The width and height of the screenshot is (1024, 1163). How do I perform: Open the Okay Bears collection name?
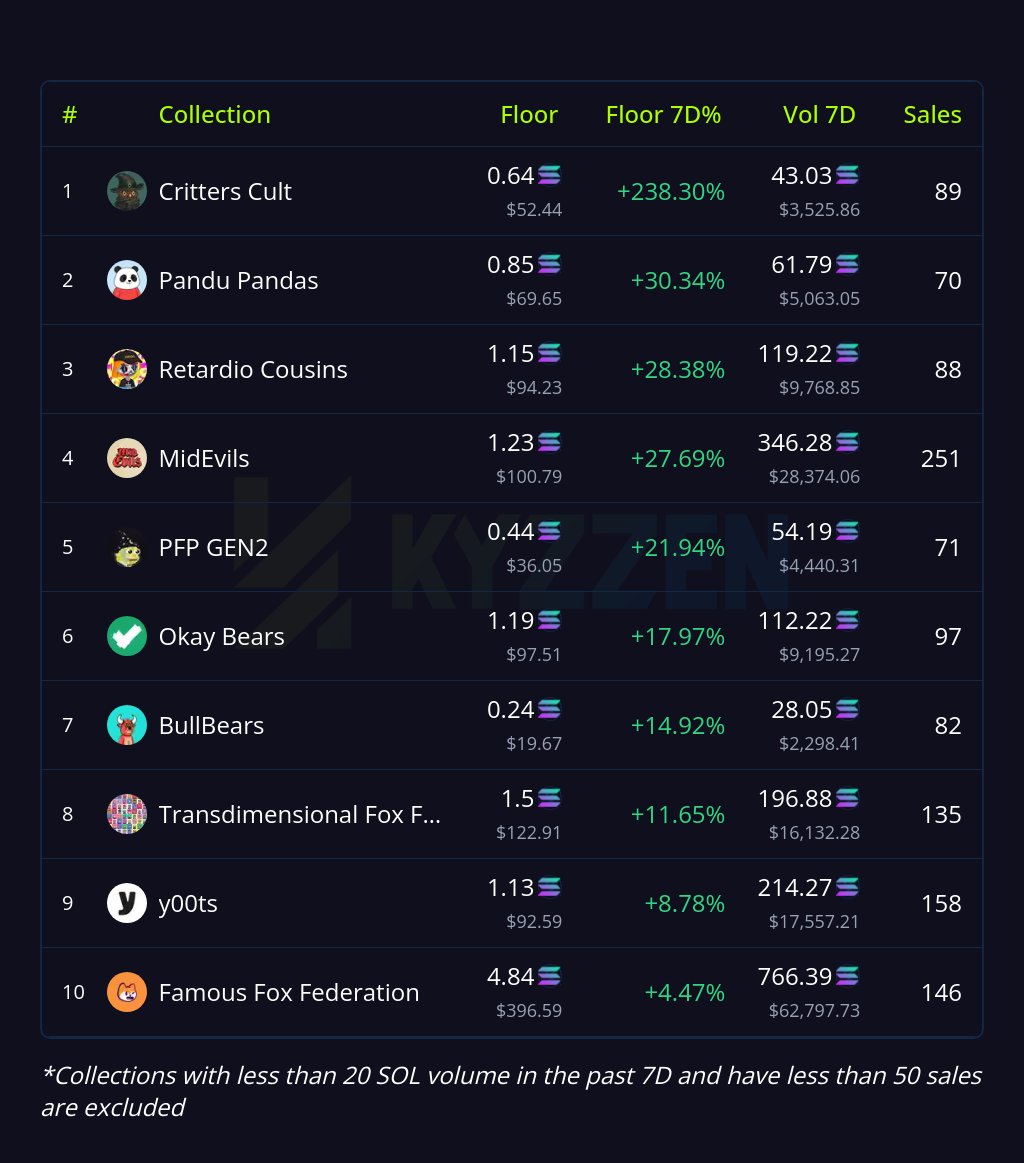(221, 636)
